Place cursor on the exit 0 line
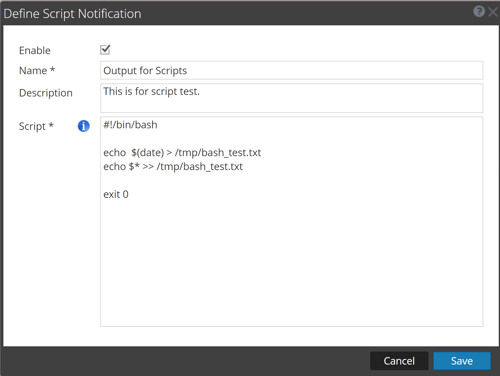This screenshot has width=500, height=376. tap(116, 194)
